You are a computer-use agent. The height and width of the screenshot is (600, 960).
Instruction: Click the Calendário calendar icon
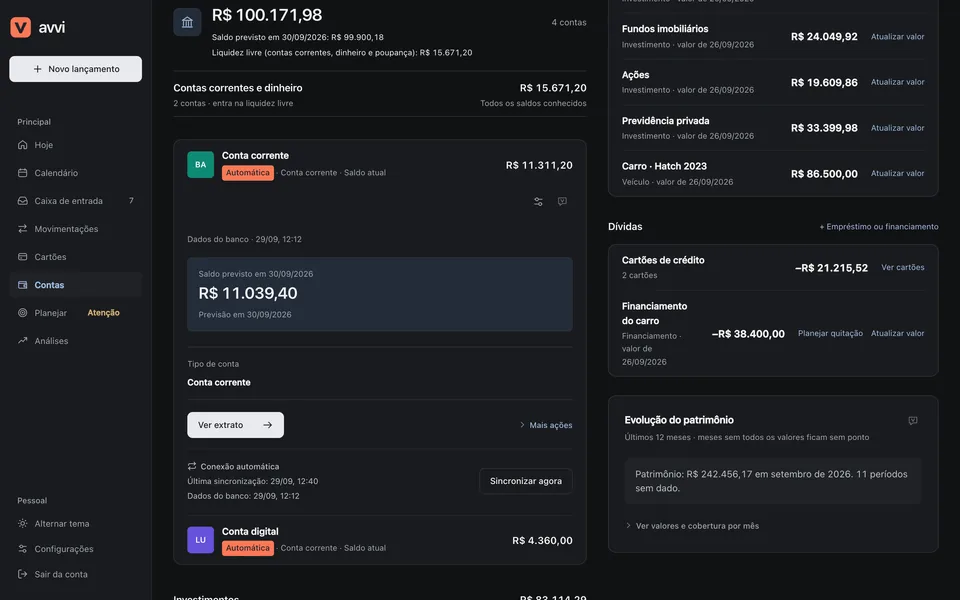[x=23, y=173]
